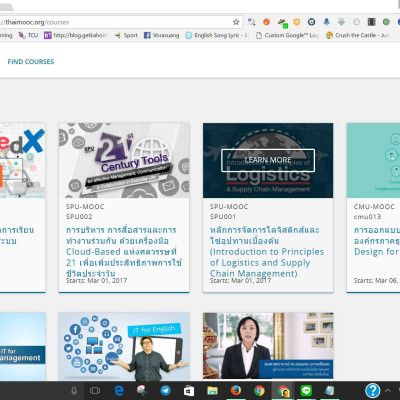Click the SPU001 course code text
This screenshot has height=400, width=400.
[x=223, y=217]
